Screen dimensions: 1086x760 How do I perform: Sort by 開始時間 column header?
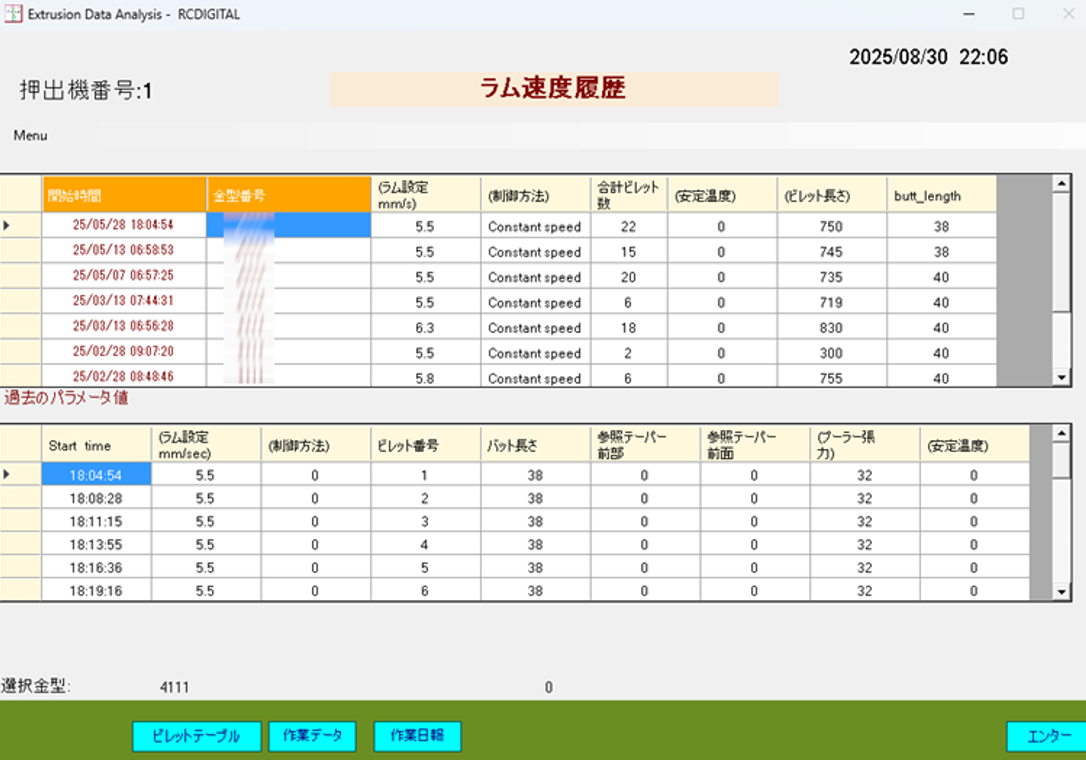tap(124, 195)
